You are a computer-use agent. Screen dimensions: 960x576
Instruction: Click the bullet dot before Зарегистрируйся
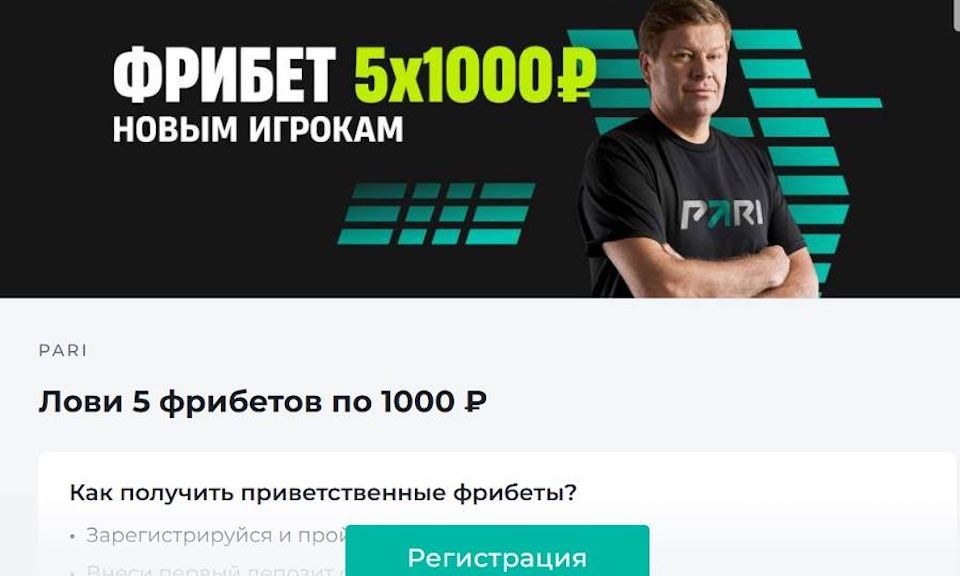coord(72,537)
